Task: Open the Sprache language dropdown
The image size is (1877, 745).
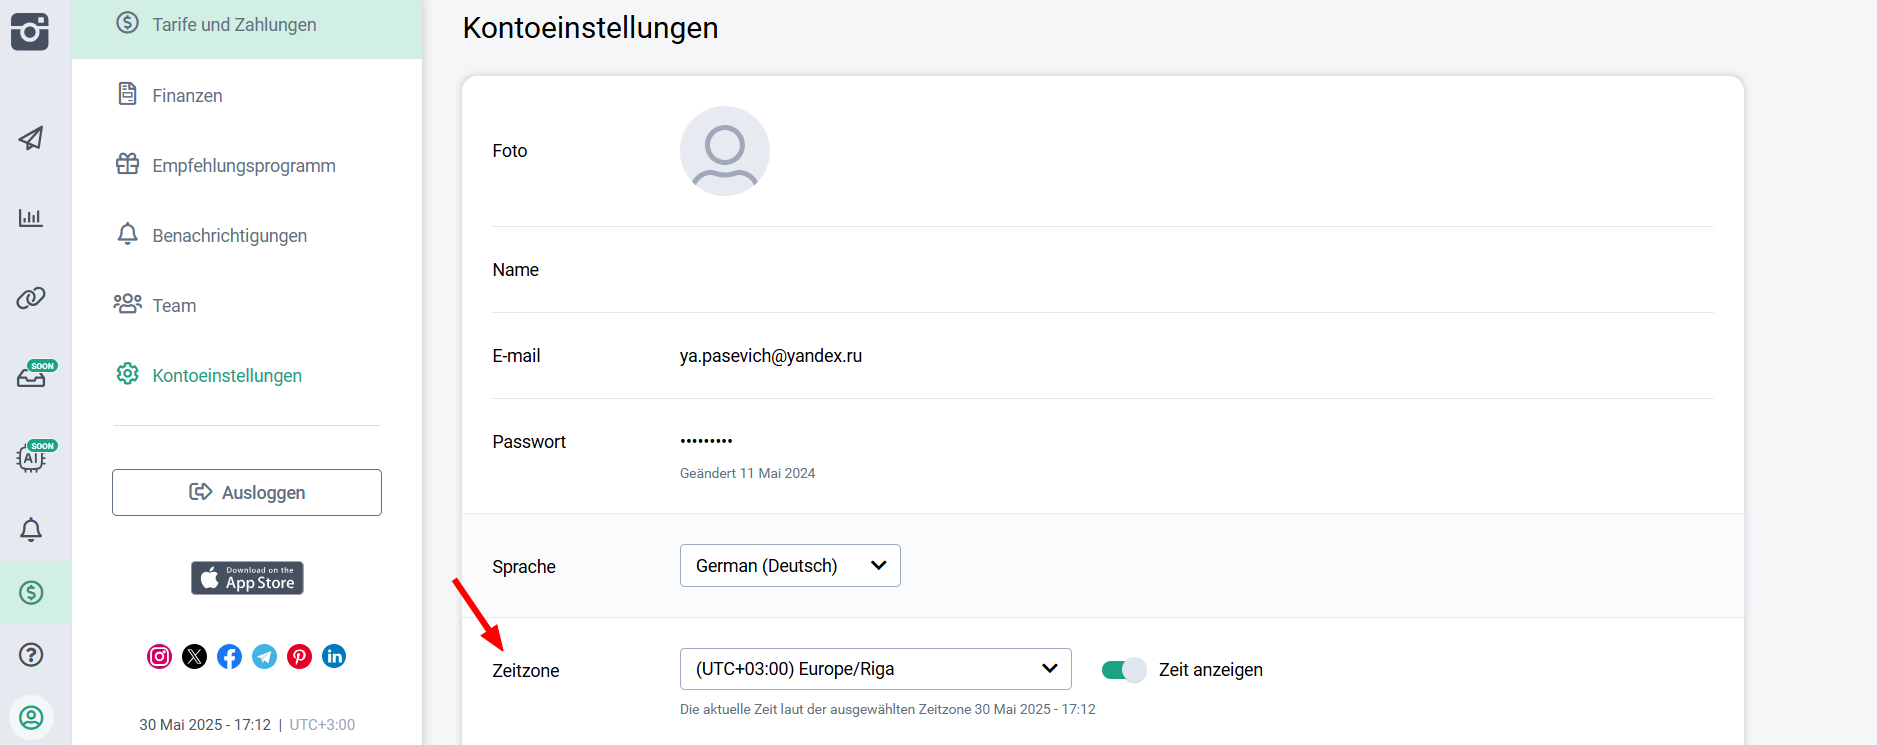Action: tap(790, 566)
